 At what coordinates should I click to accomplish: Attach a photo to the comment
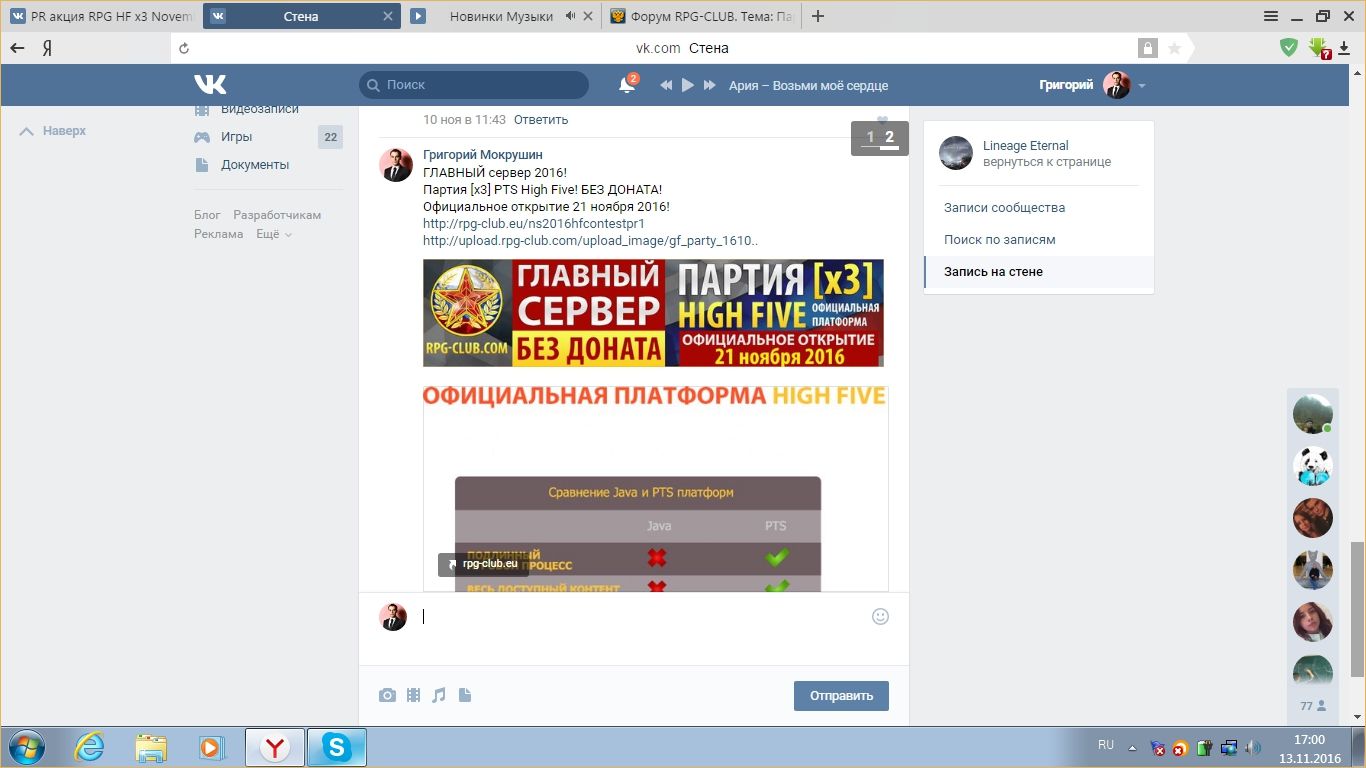click(387, 695)
